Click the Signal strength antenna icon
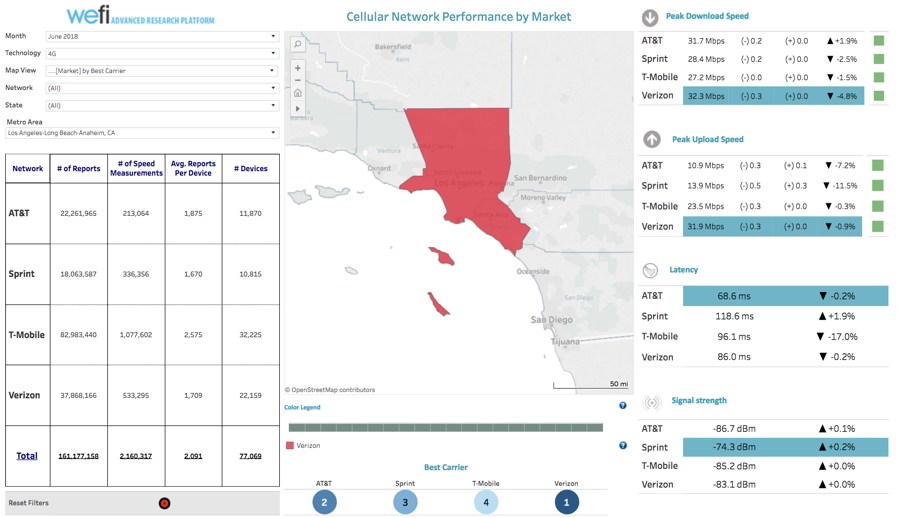897x518 pixels. click(x=652, y=402)
